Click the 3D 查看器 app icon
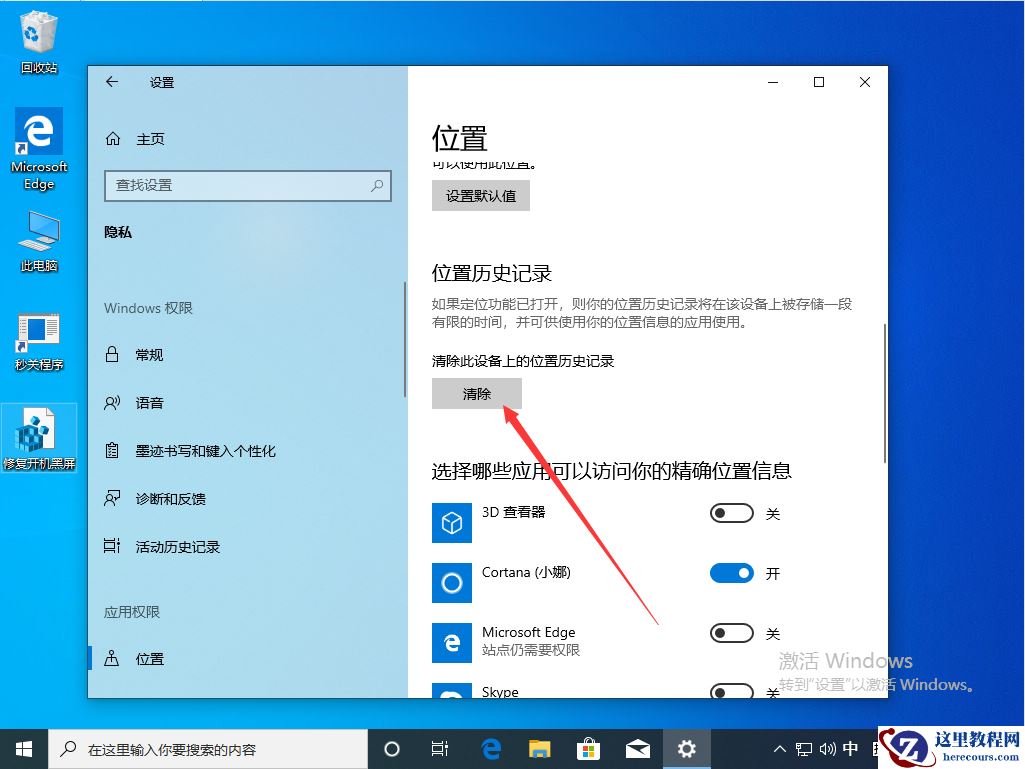1025x769 pixels. tap(451, 523)
